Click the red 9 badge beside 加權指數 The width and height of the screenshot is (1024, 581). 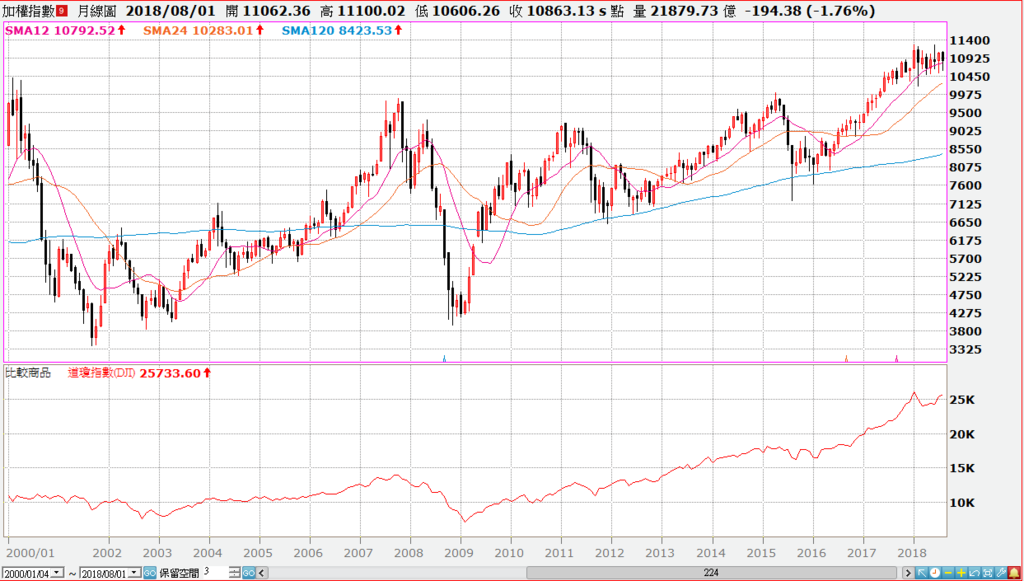61,10
